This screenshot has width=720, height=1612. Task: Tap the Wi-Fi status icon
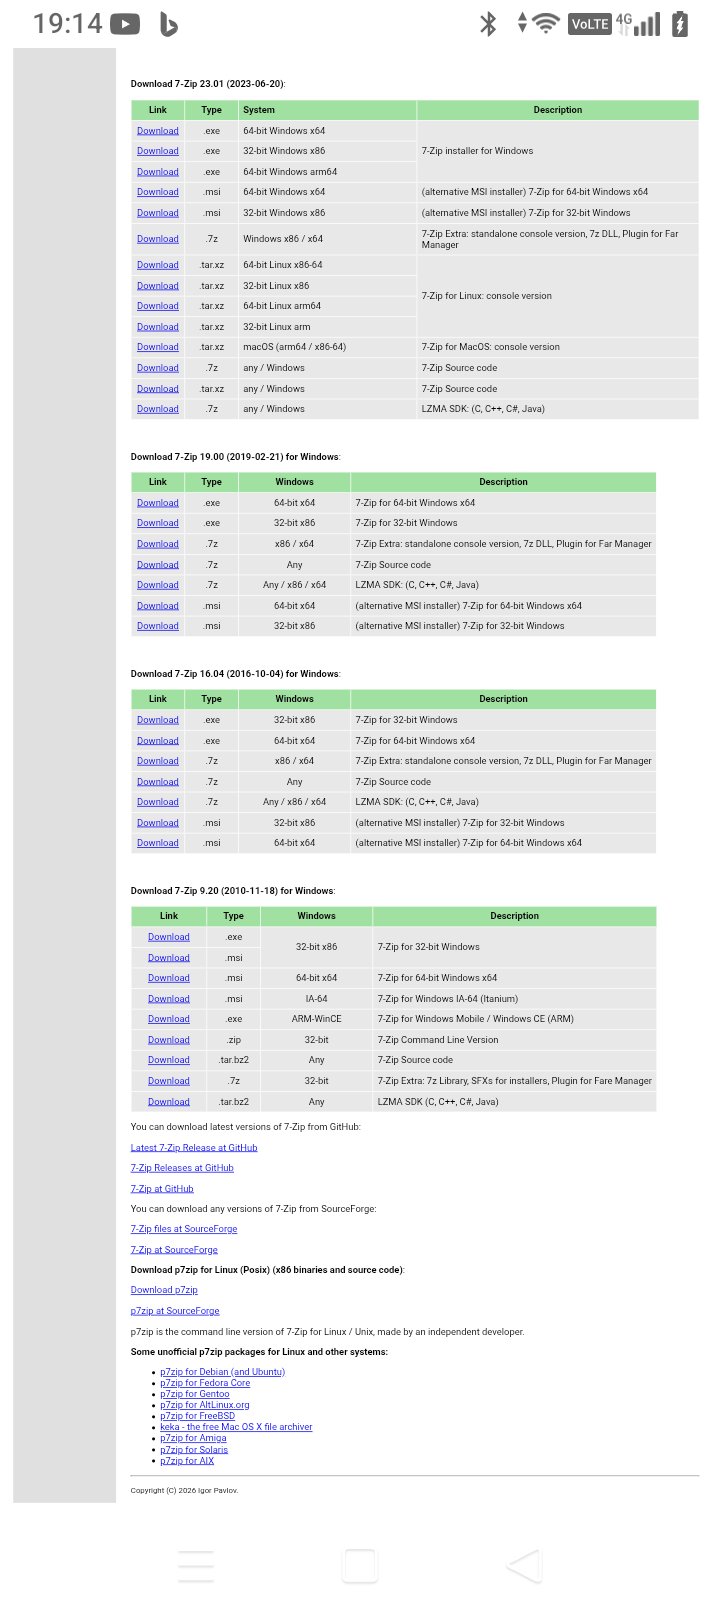[x=545, y=23]
